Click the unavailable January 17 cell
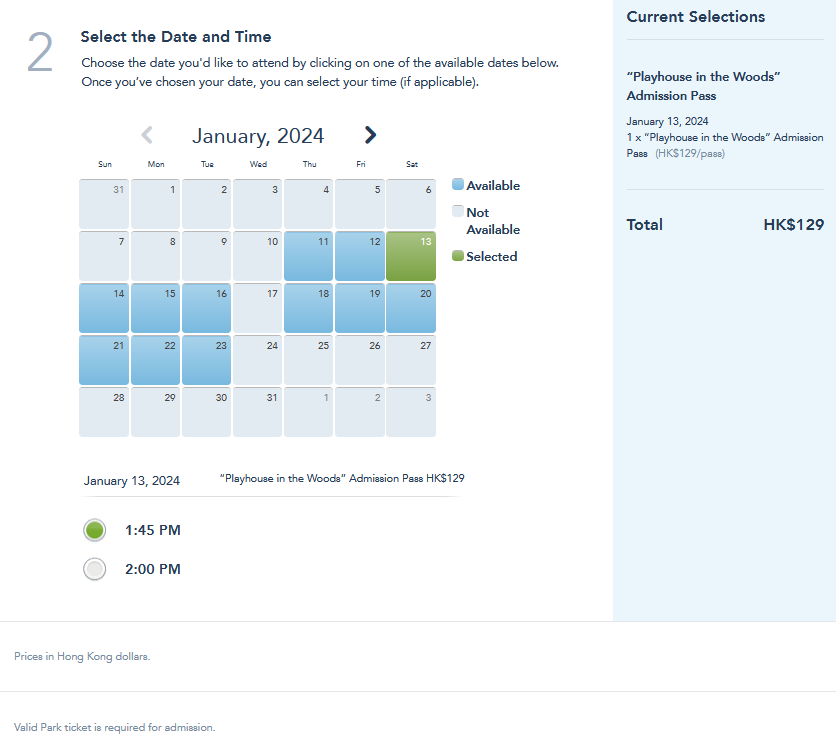836x746 pixels. (258, 308)
